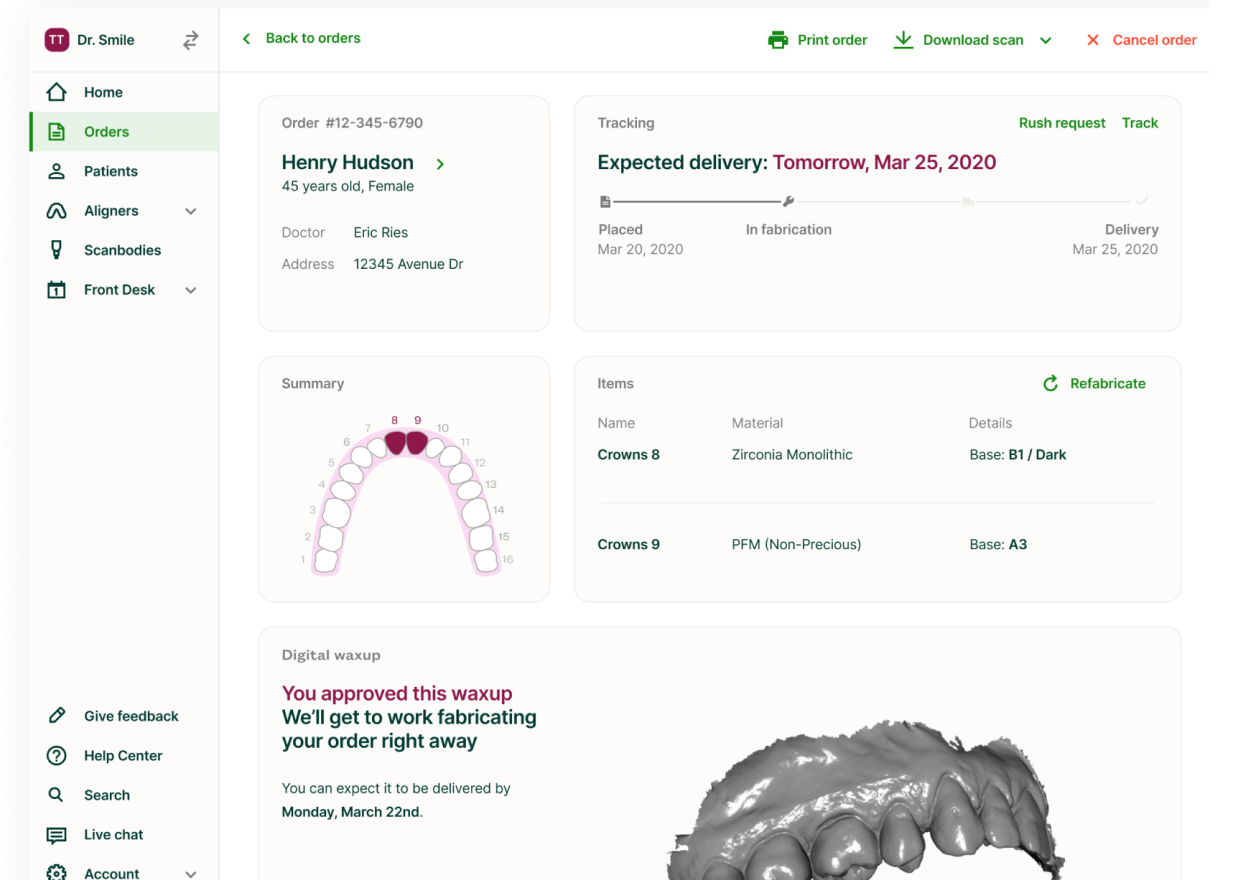Click the download arrow icon

click(x=903, y=40)
